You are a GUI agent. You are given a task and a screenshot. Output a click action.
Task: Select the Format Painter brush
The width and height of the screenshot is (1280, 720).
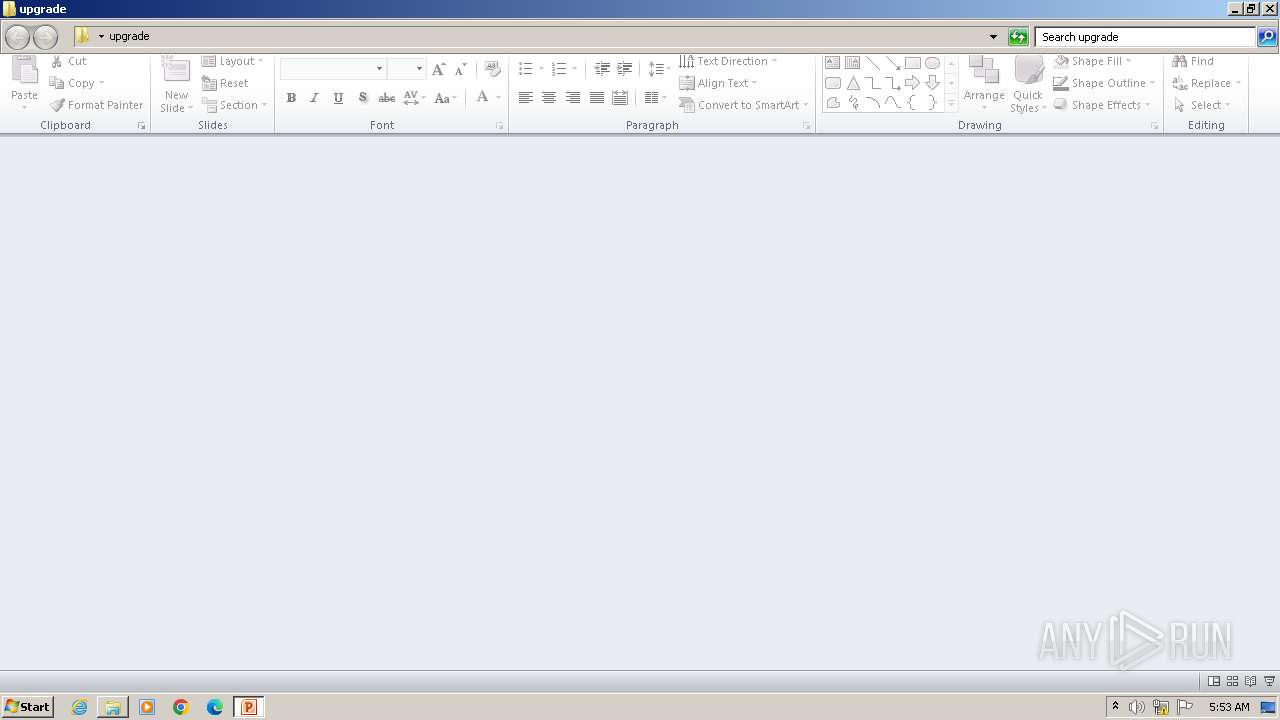click(96, 105)
